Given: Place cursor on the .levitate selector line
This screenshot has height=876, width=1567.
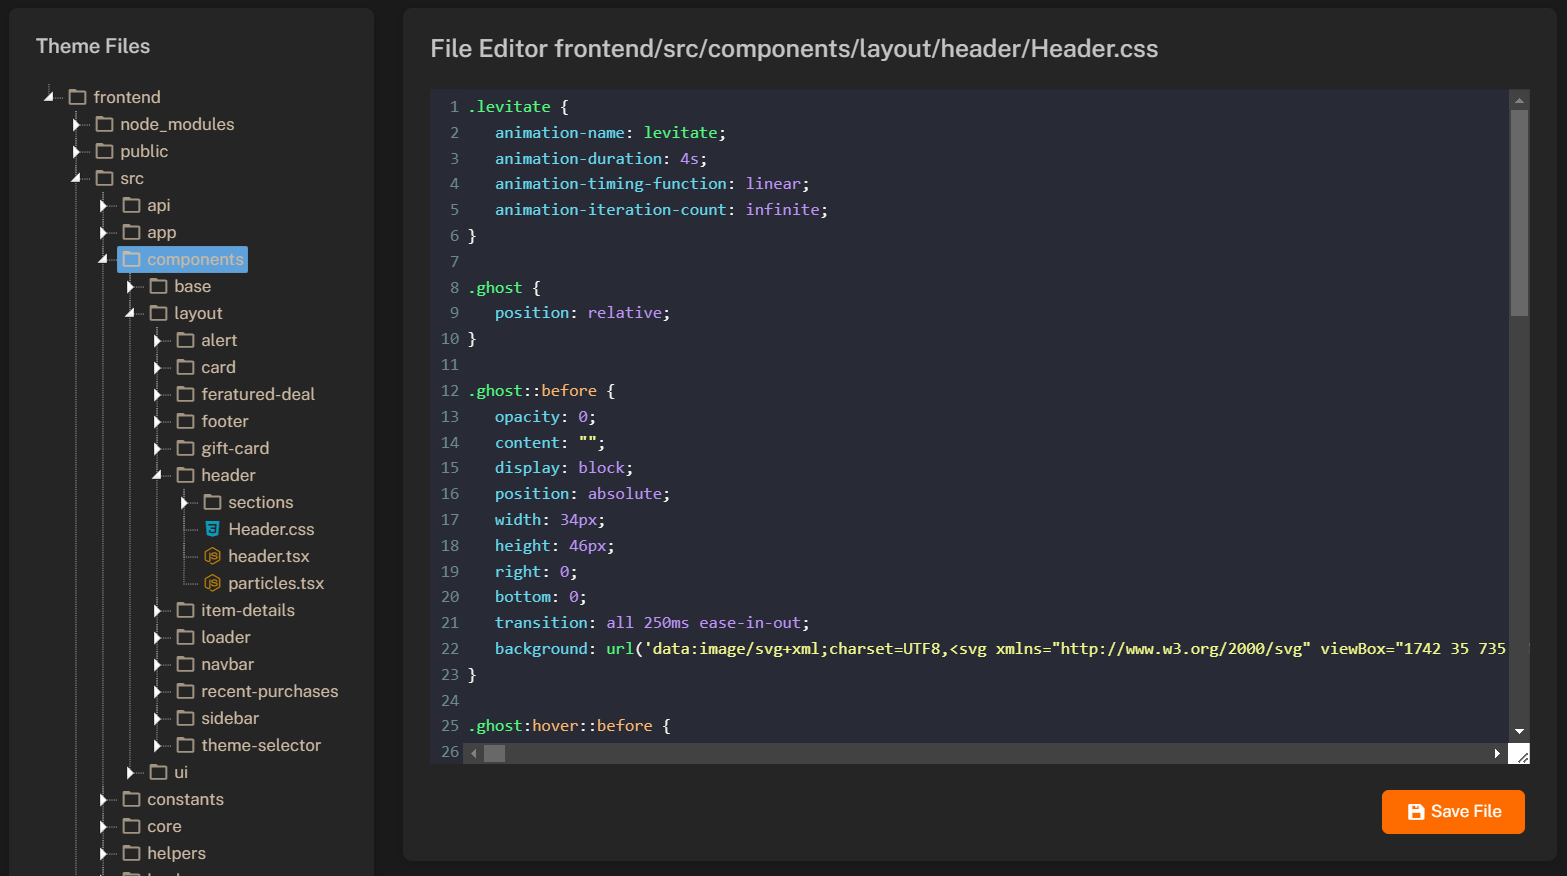Looking at the screenshot, I should pyautogui.click(x=518, y=106).
